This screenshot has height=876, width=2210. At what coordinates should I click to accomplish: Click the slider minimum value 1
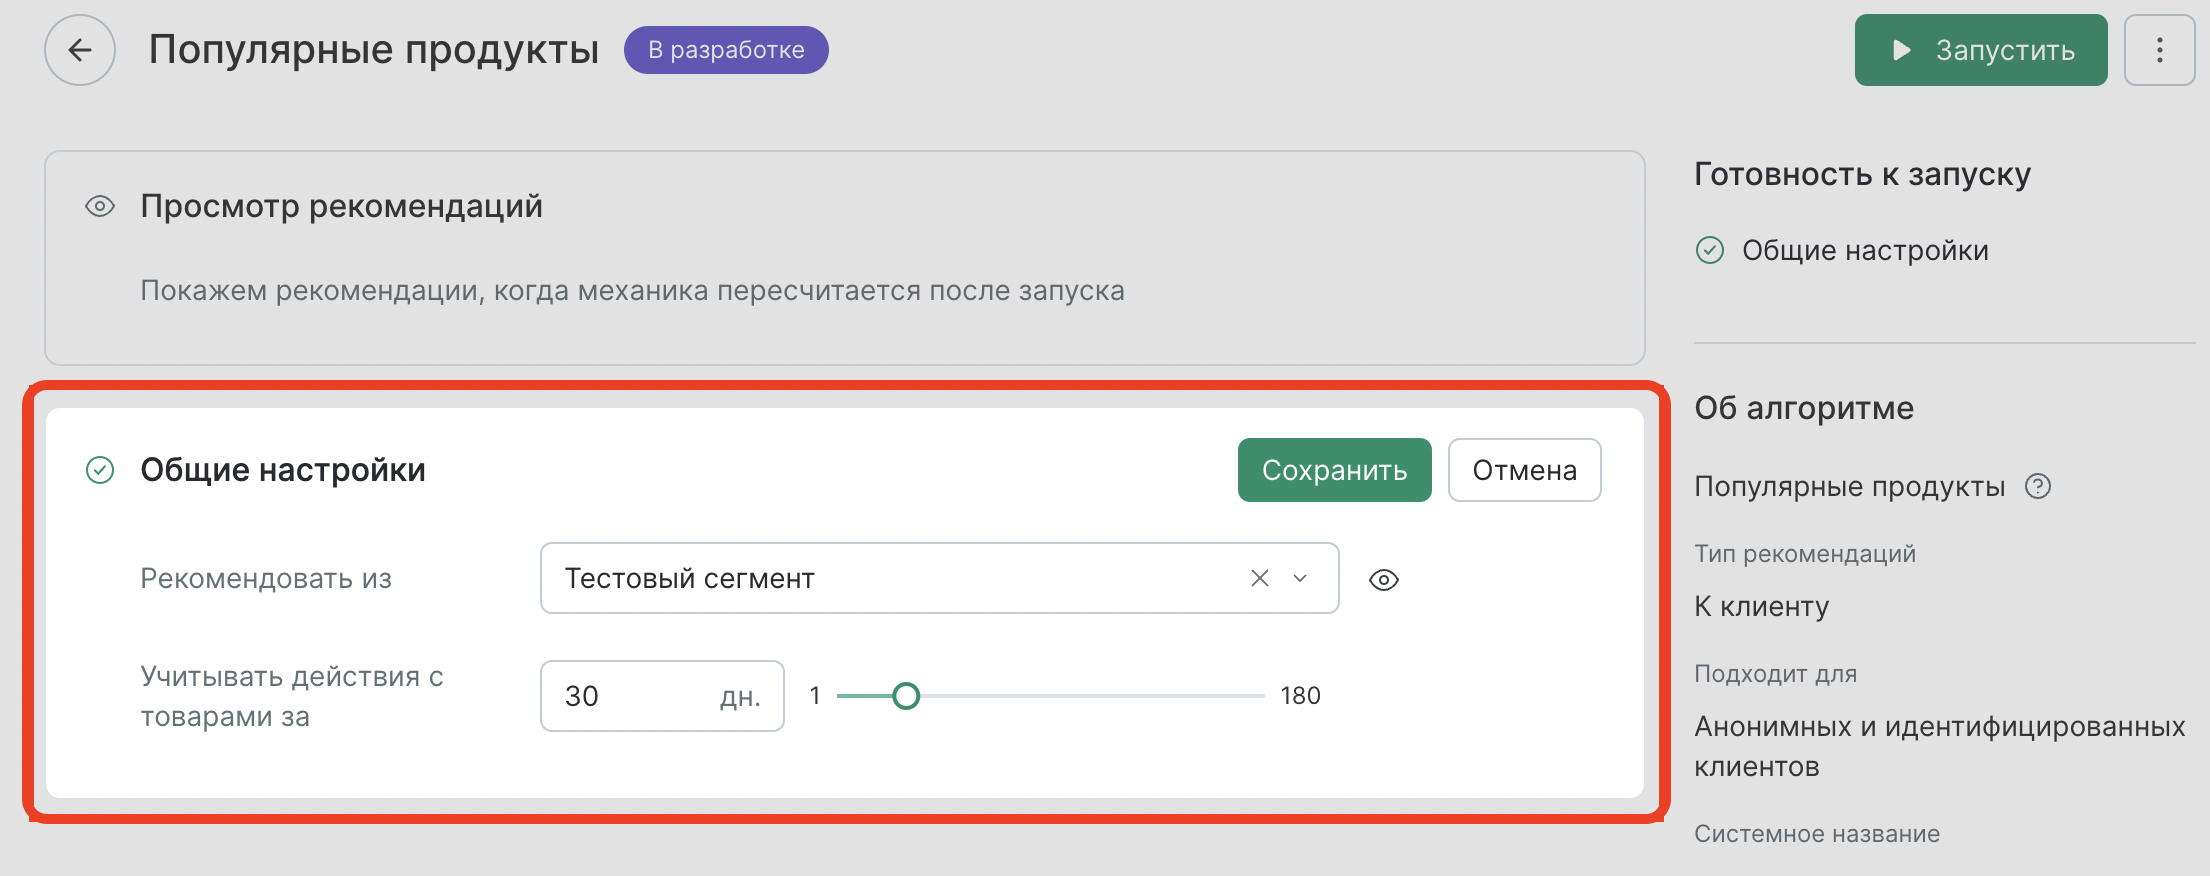tap(815, 696)
